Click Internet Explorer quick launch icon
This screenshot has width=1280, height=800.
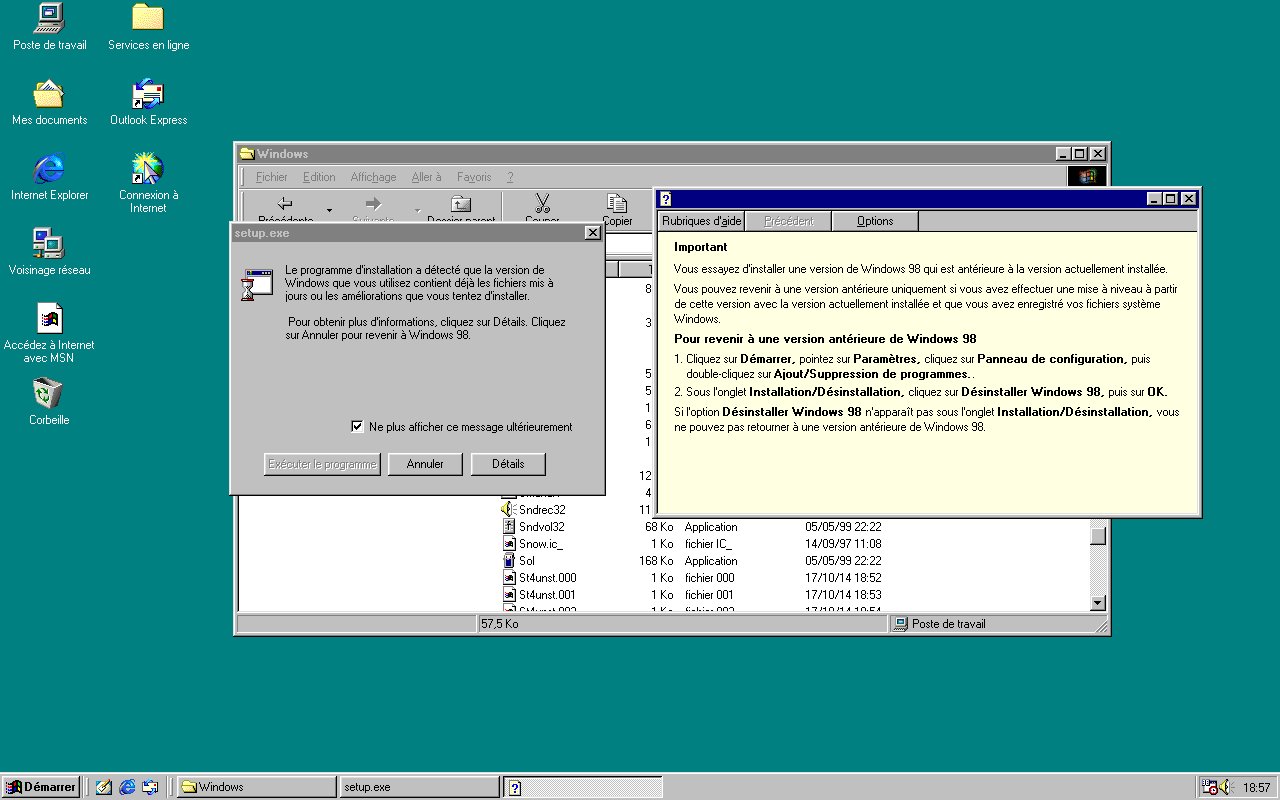pos(127,787)
